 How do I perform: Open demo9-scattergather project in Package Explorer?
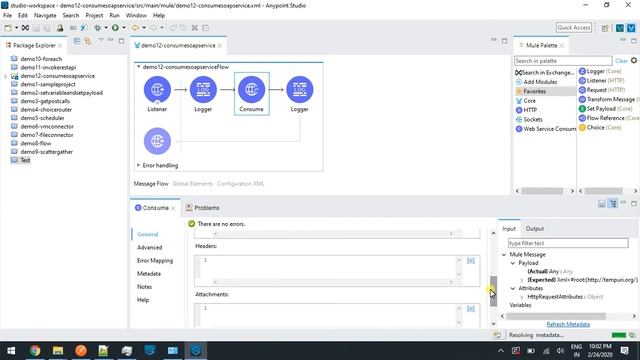pos(47,152)
